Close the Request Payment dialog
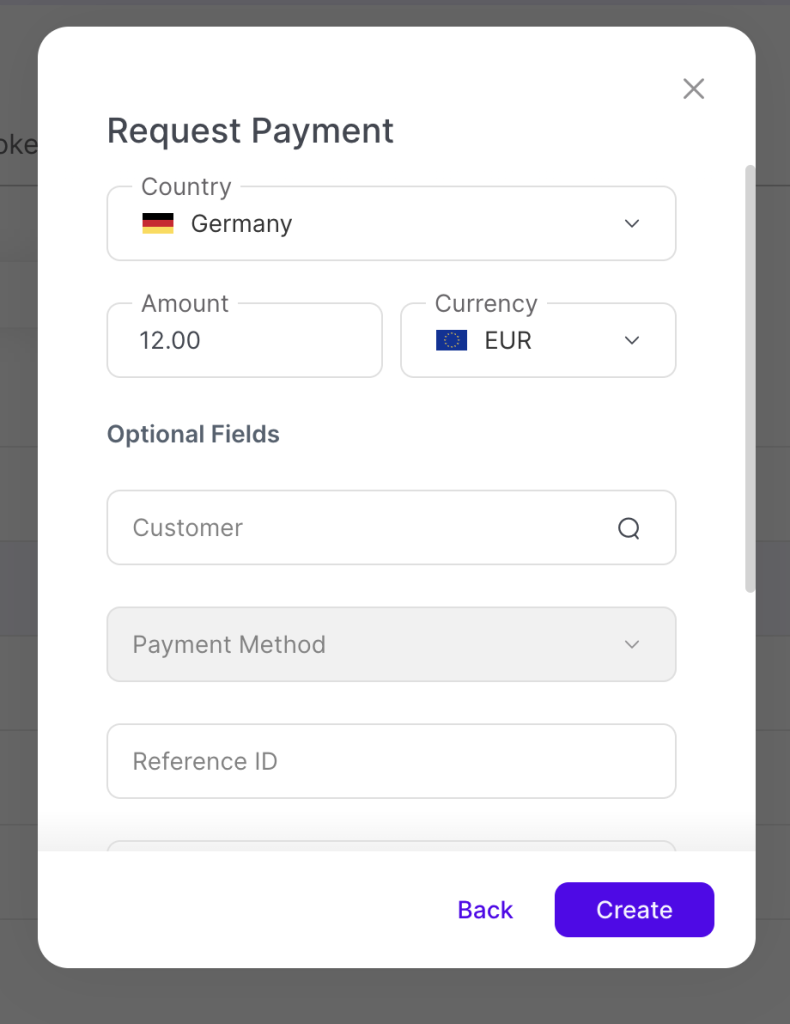Image resolution: width=790 pixels, height=1024 pixels. (693, 89)
